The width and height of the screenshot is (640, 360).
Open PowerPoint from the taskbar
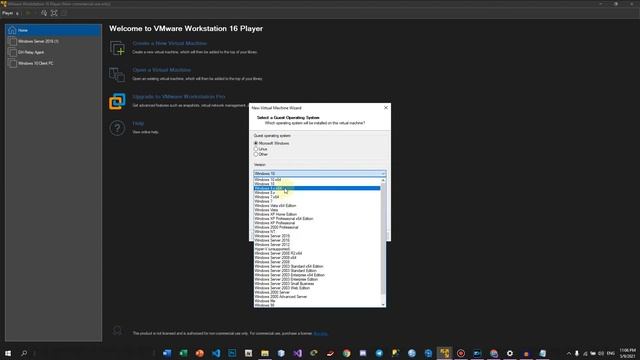click(200, 353)
